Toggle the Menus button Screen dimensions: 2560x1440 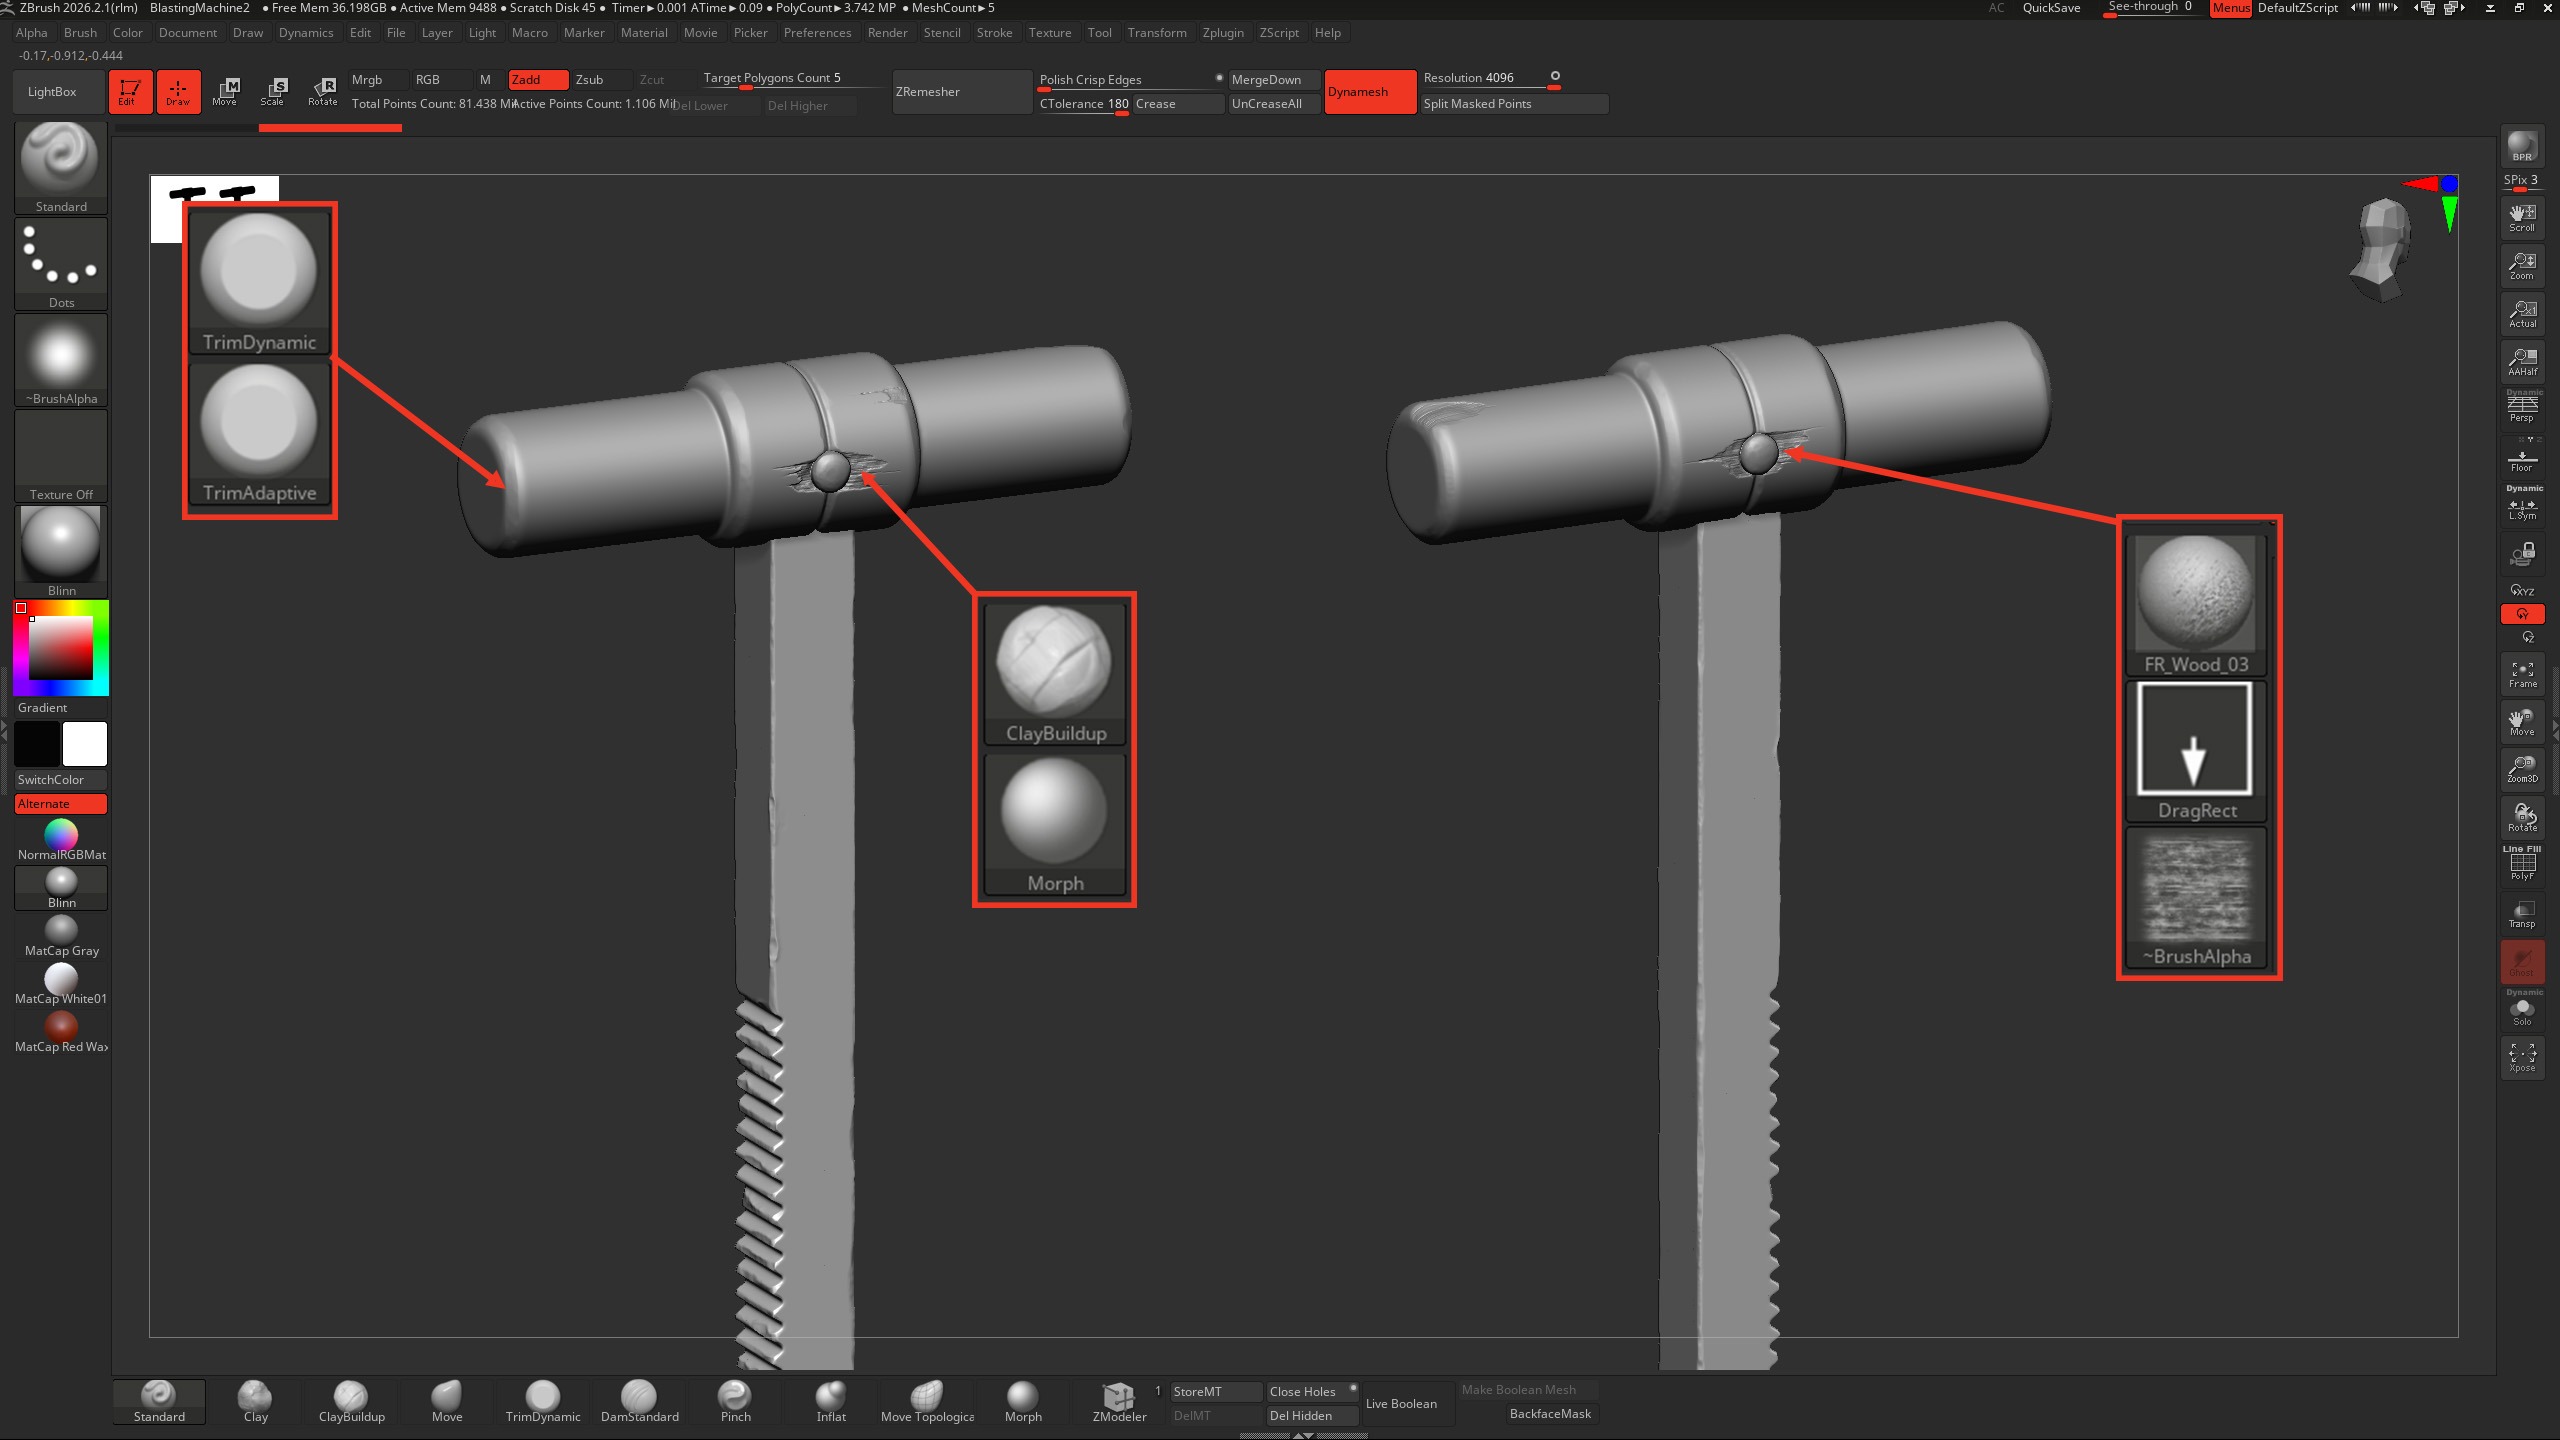[x=2230, y=8]
